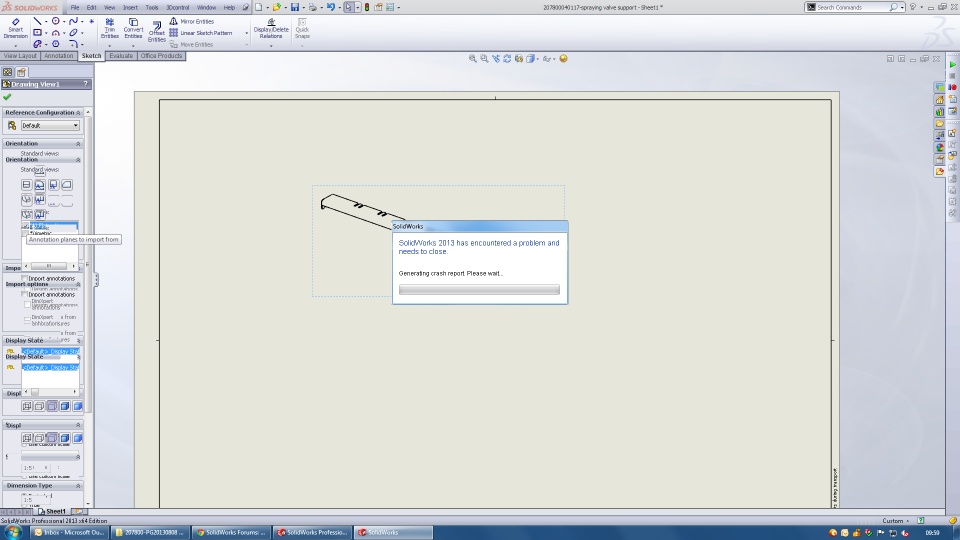Click the Mirror Entities tool
The image size is (960, 540).
click(192, 21)
